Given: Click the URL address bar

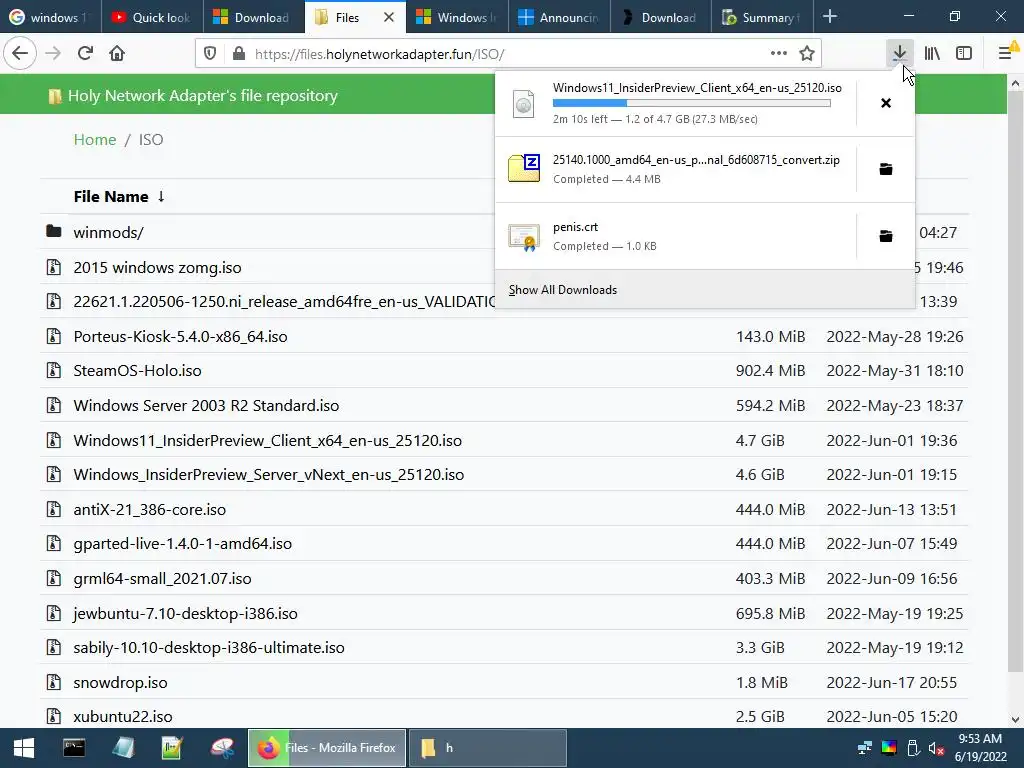Looking at the screenshot, I should [x=509, y=54].
